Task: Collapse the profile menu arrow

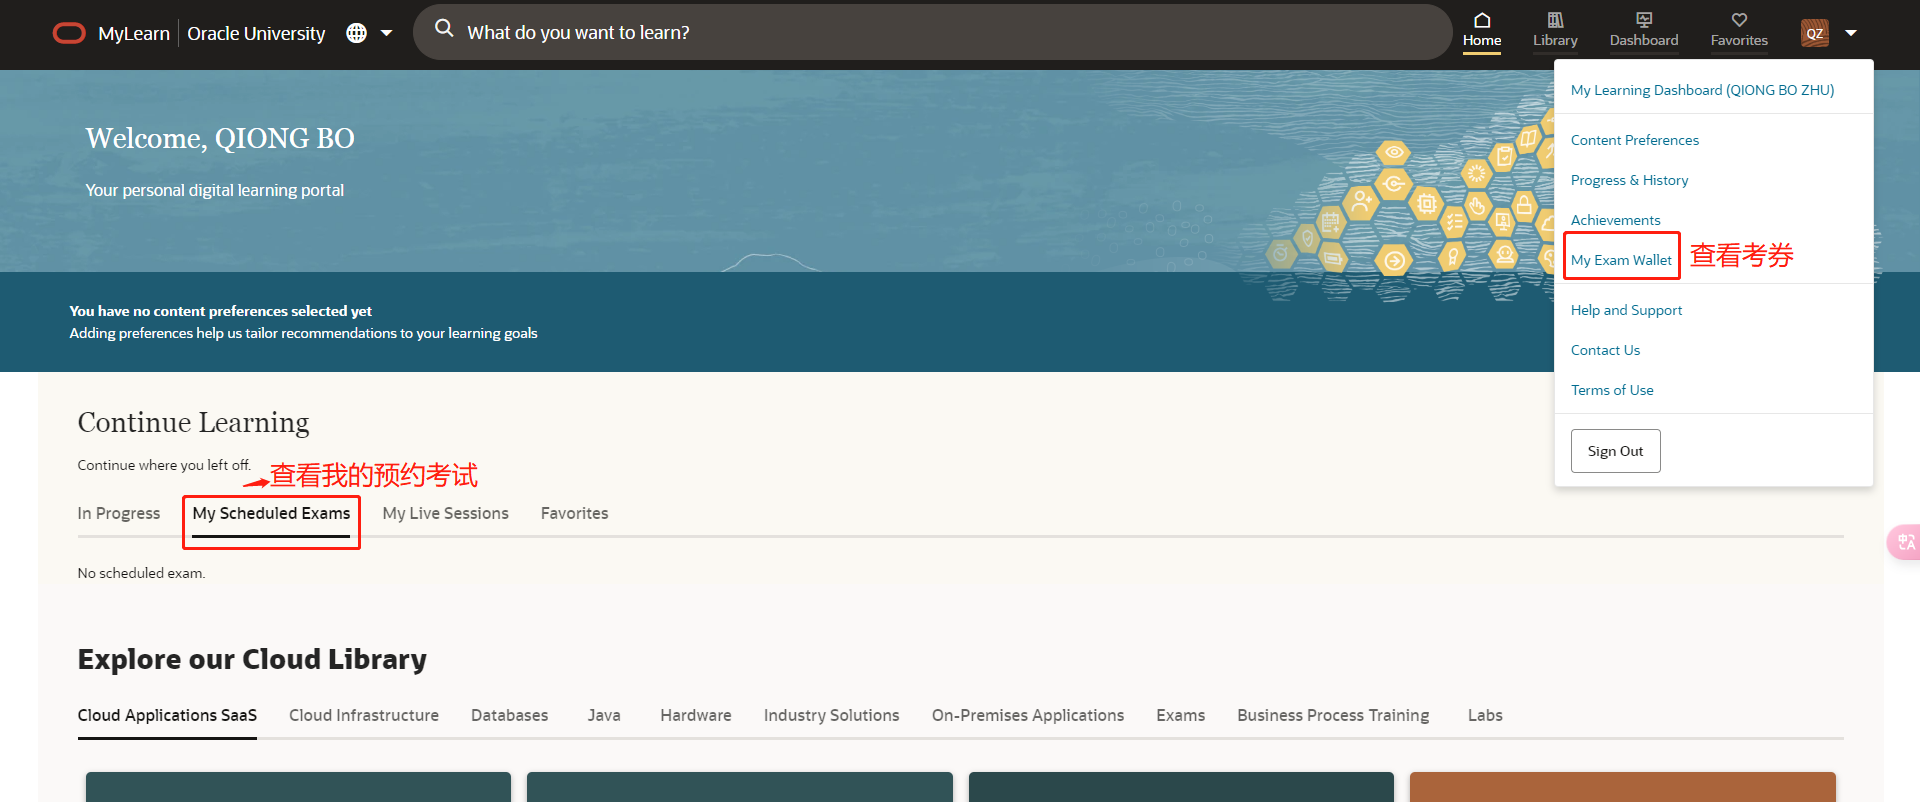Action: pos(1851,33)
